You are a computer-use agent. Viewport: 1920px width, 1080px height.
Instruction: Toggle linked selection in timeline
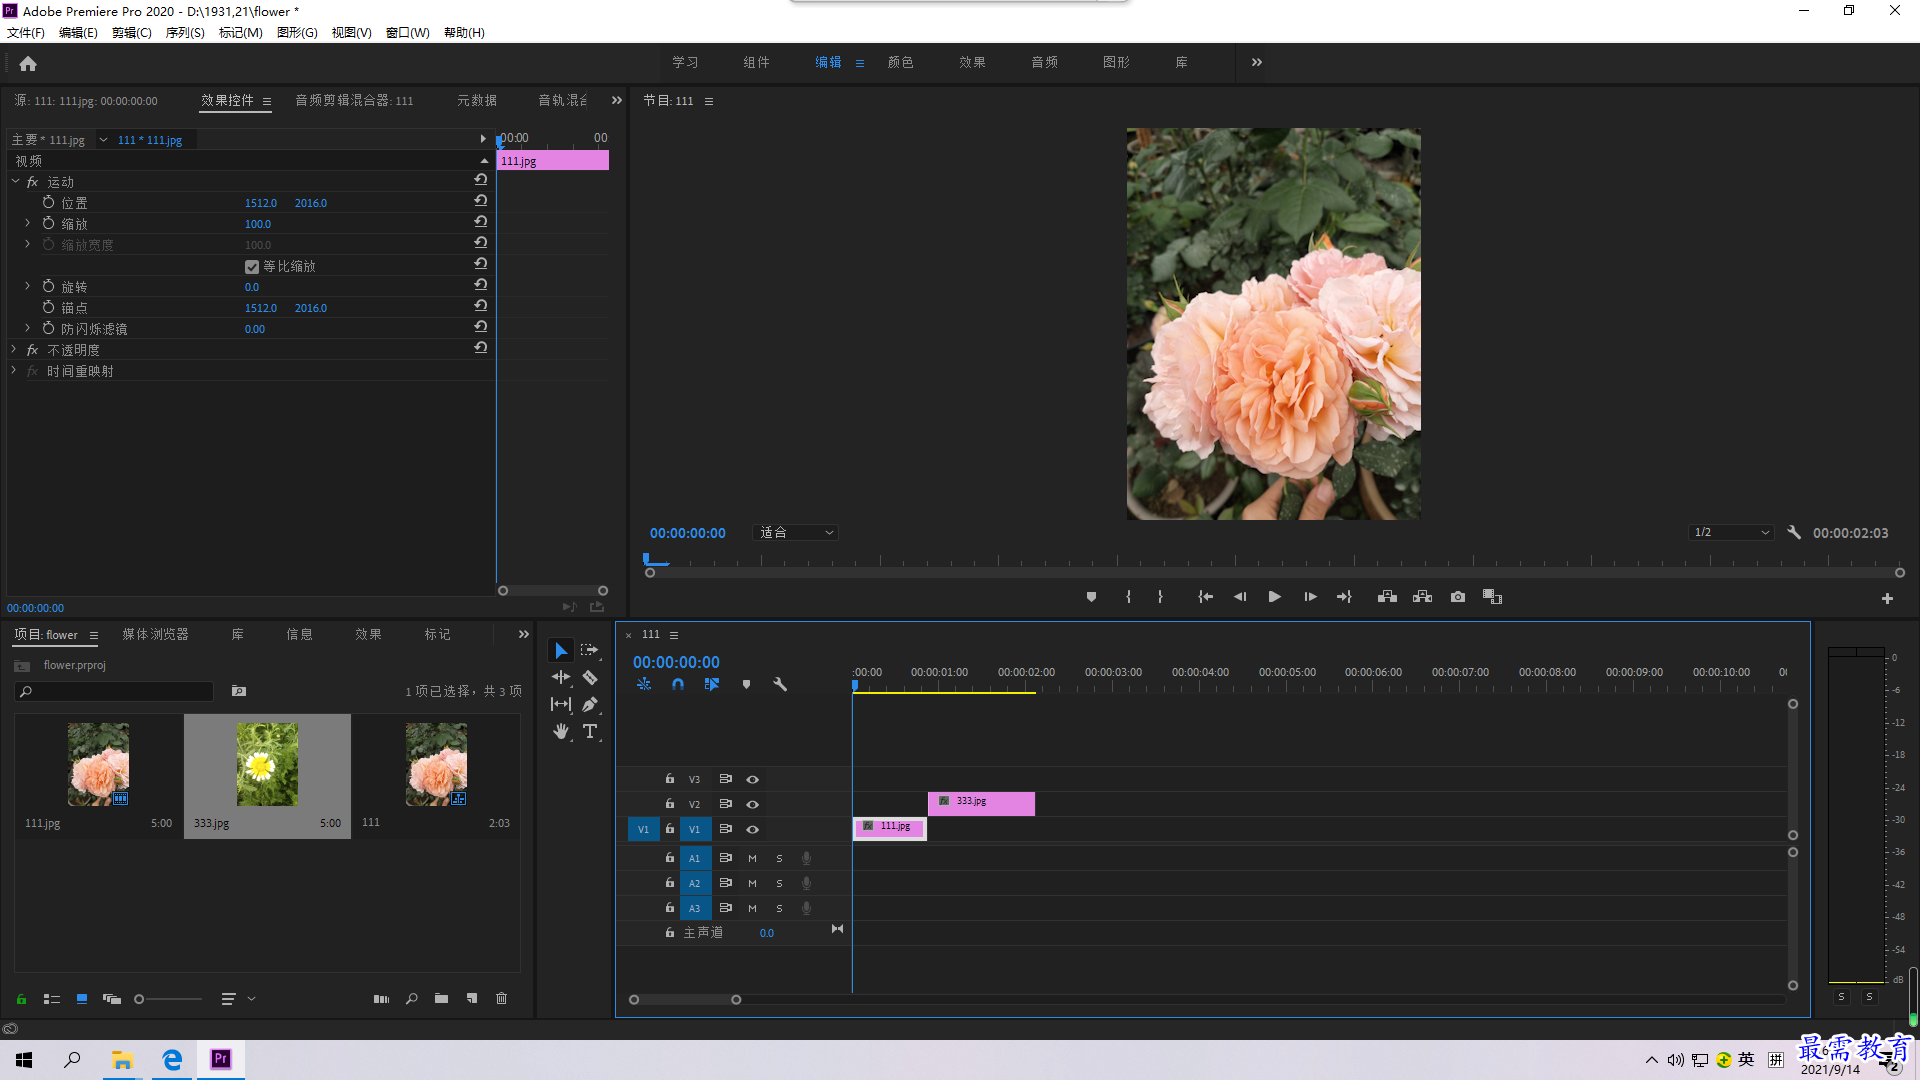(x=712, y=685)
